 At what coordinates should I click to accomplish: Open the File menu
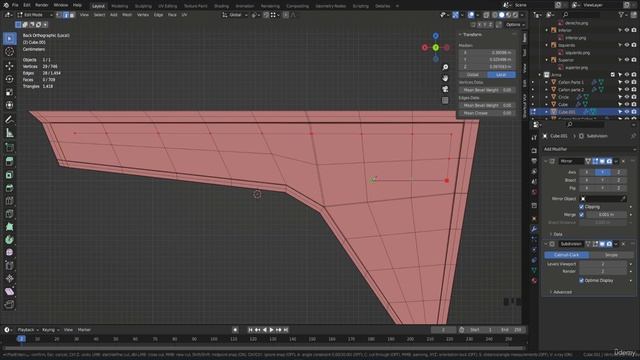pyautogui.click(x=15, y=5)
